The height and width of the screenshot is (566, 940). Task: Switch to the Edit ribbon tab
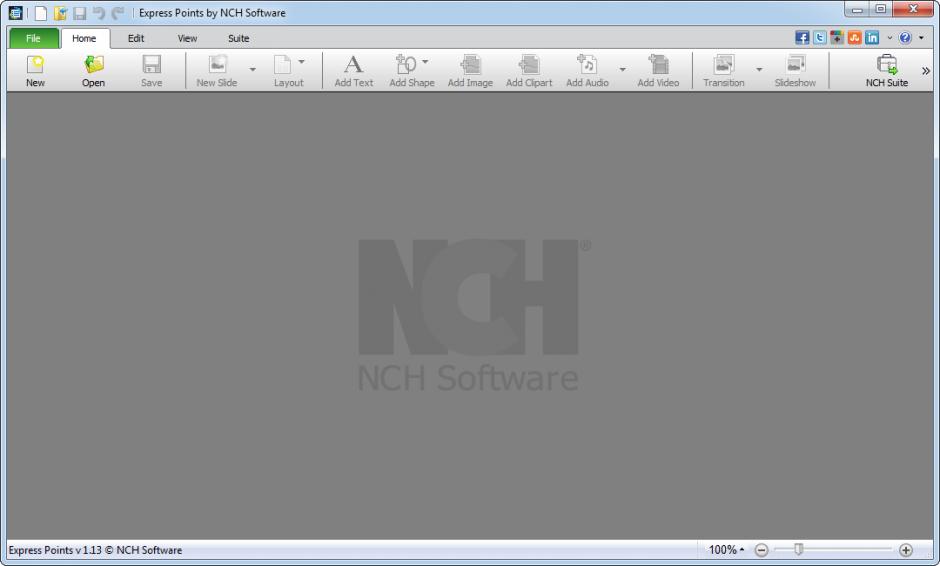[x=136, y=38]
